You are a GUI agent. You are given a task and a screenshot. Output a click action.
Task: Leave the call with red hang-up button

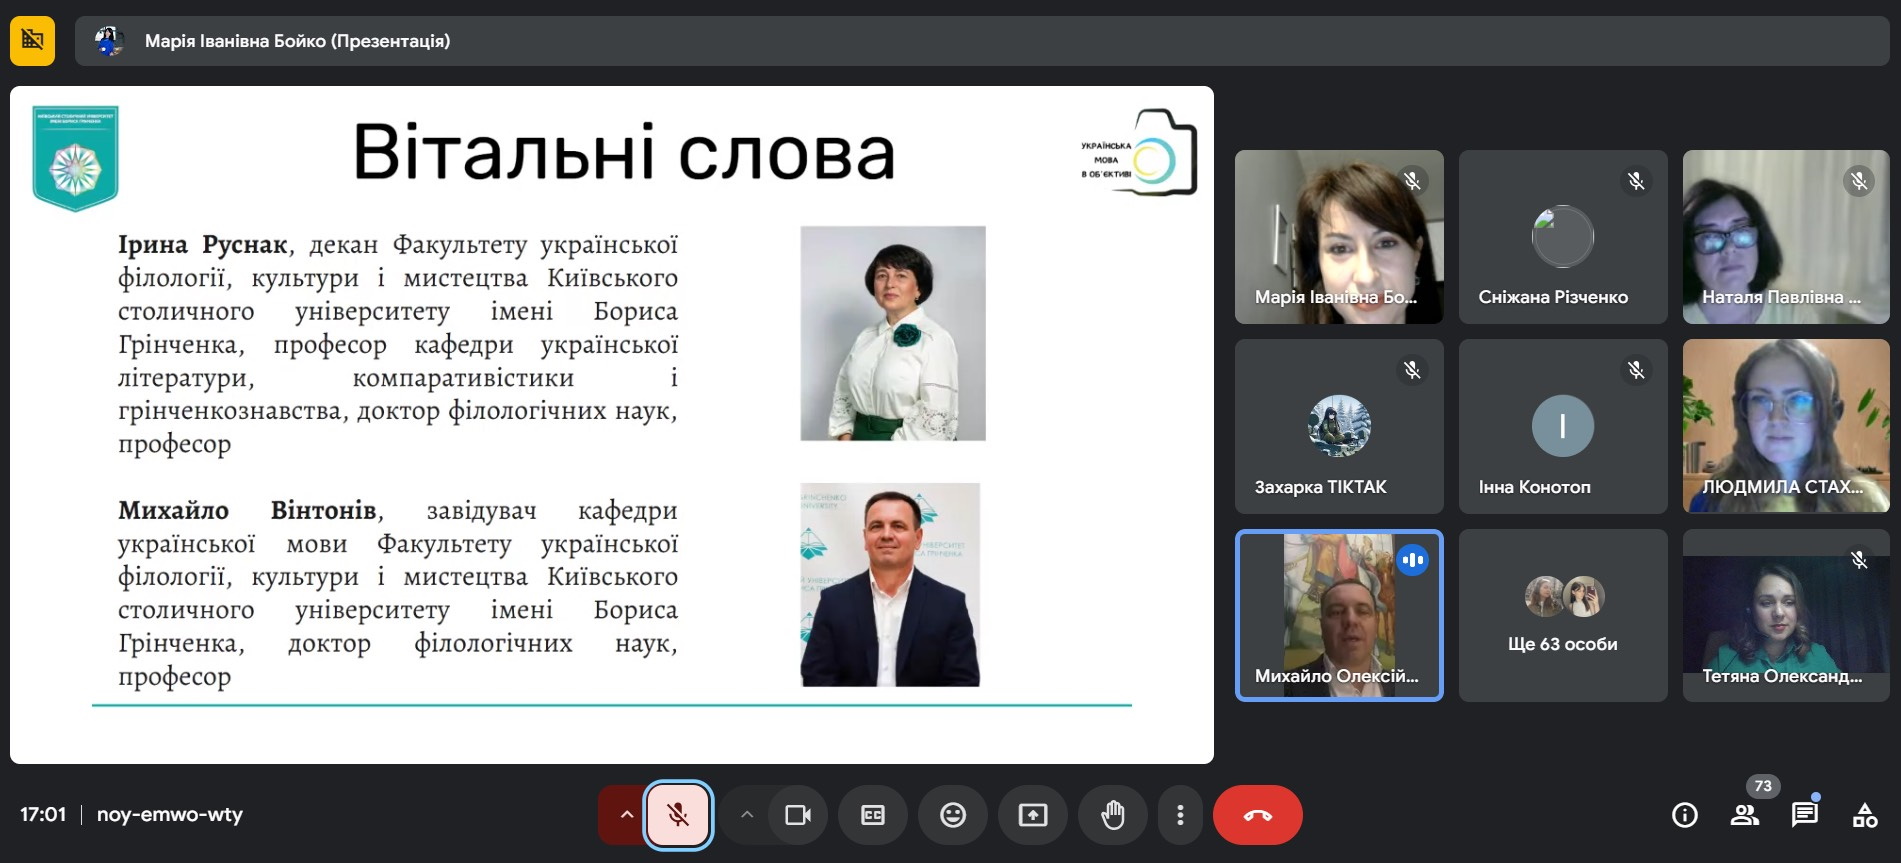pyautogui.click(x=1257, y=815)
